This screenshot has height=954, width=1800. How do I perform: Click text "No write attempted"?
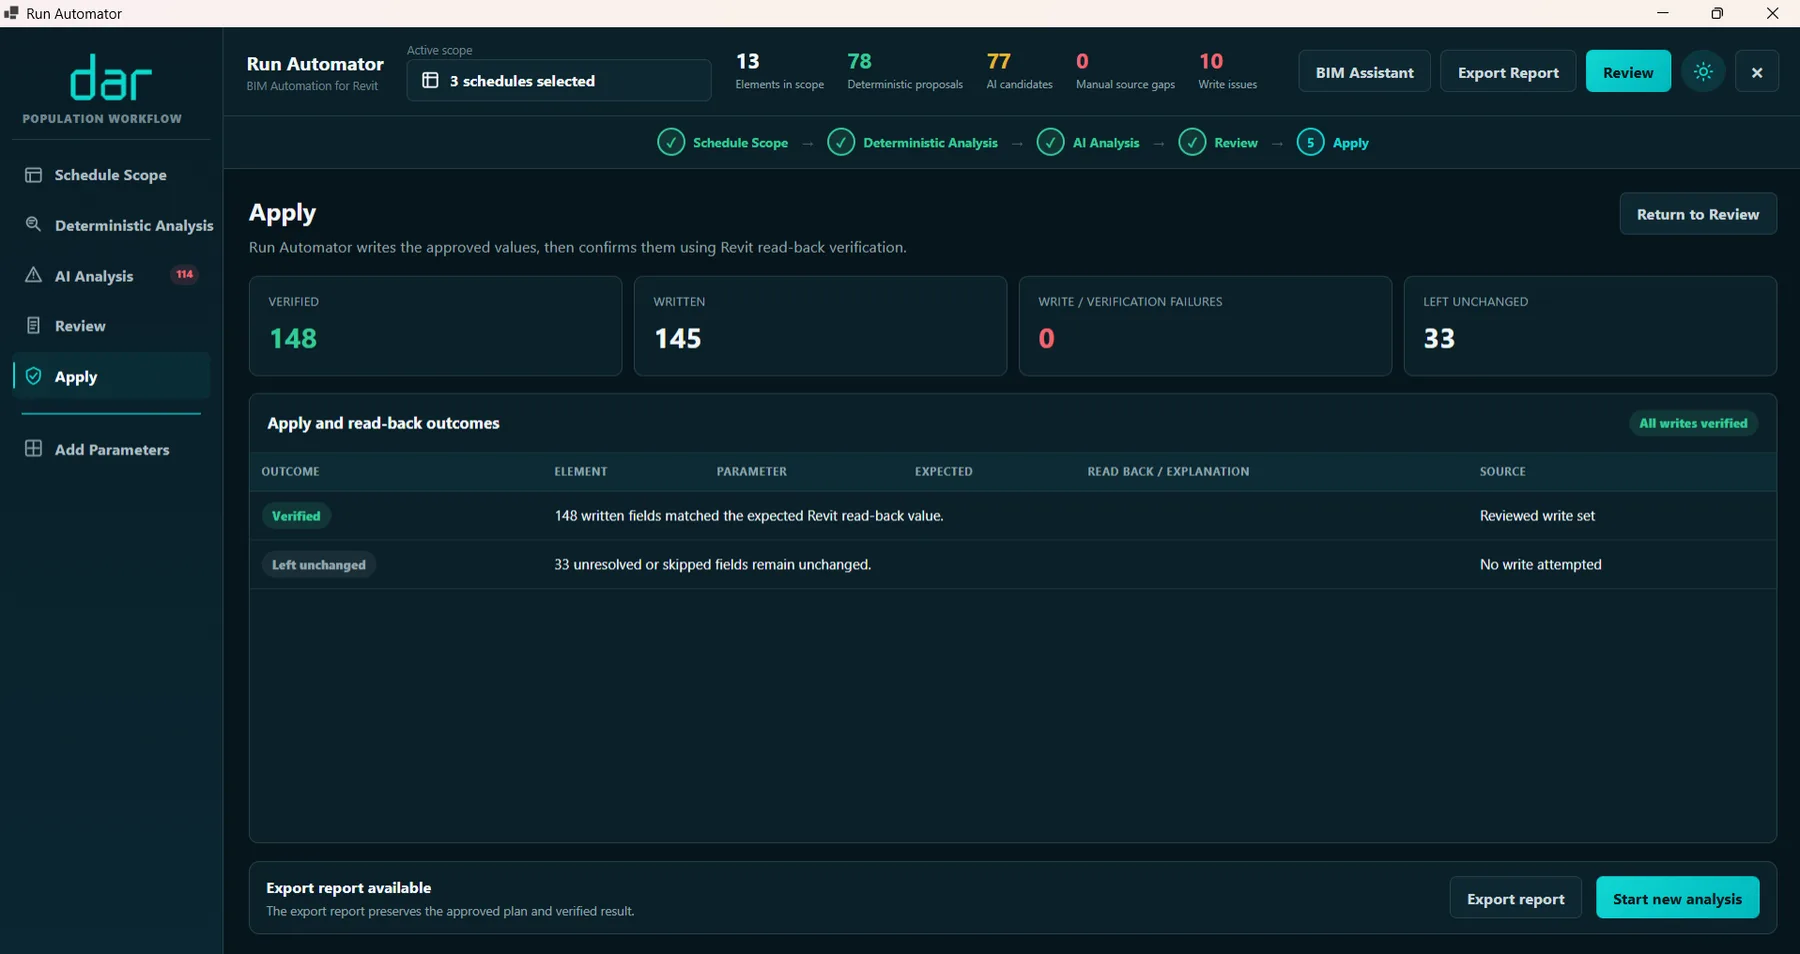click(x=1540, y=565)
